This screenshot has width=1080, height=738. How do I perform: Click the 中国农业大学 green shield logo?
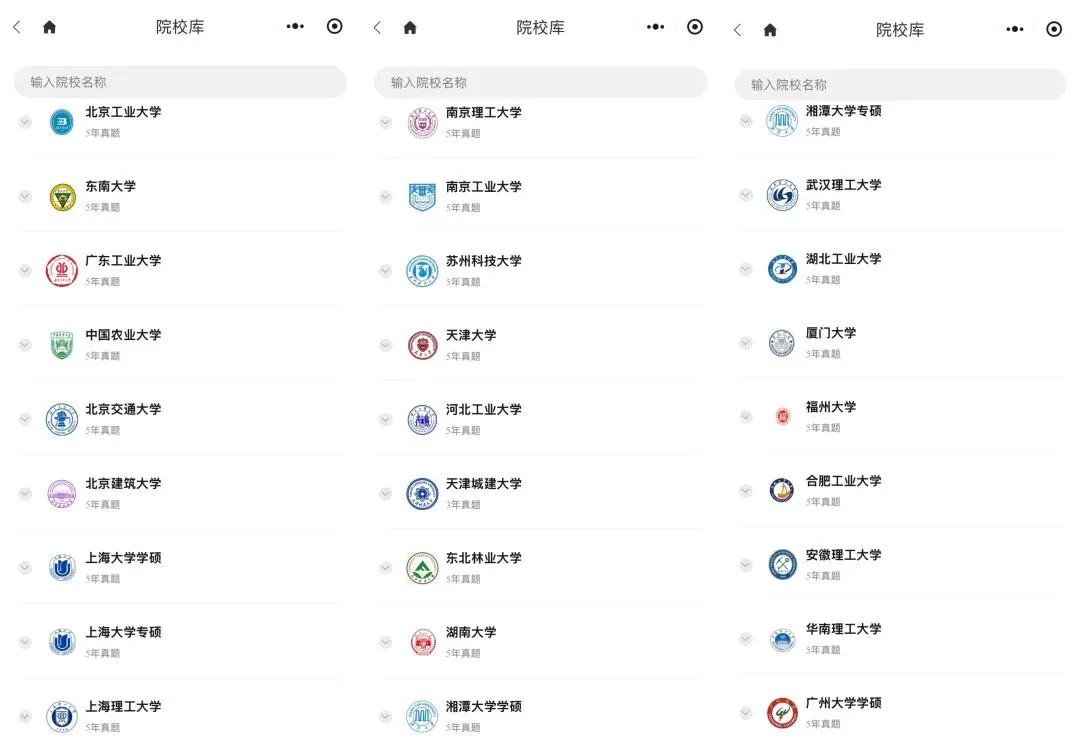[x=61, y=345]
